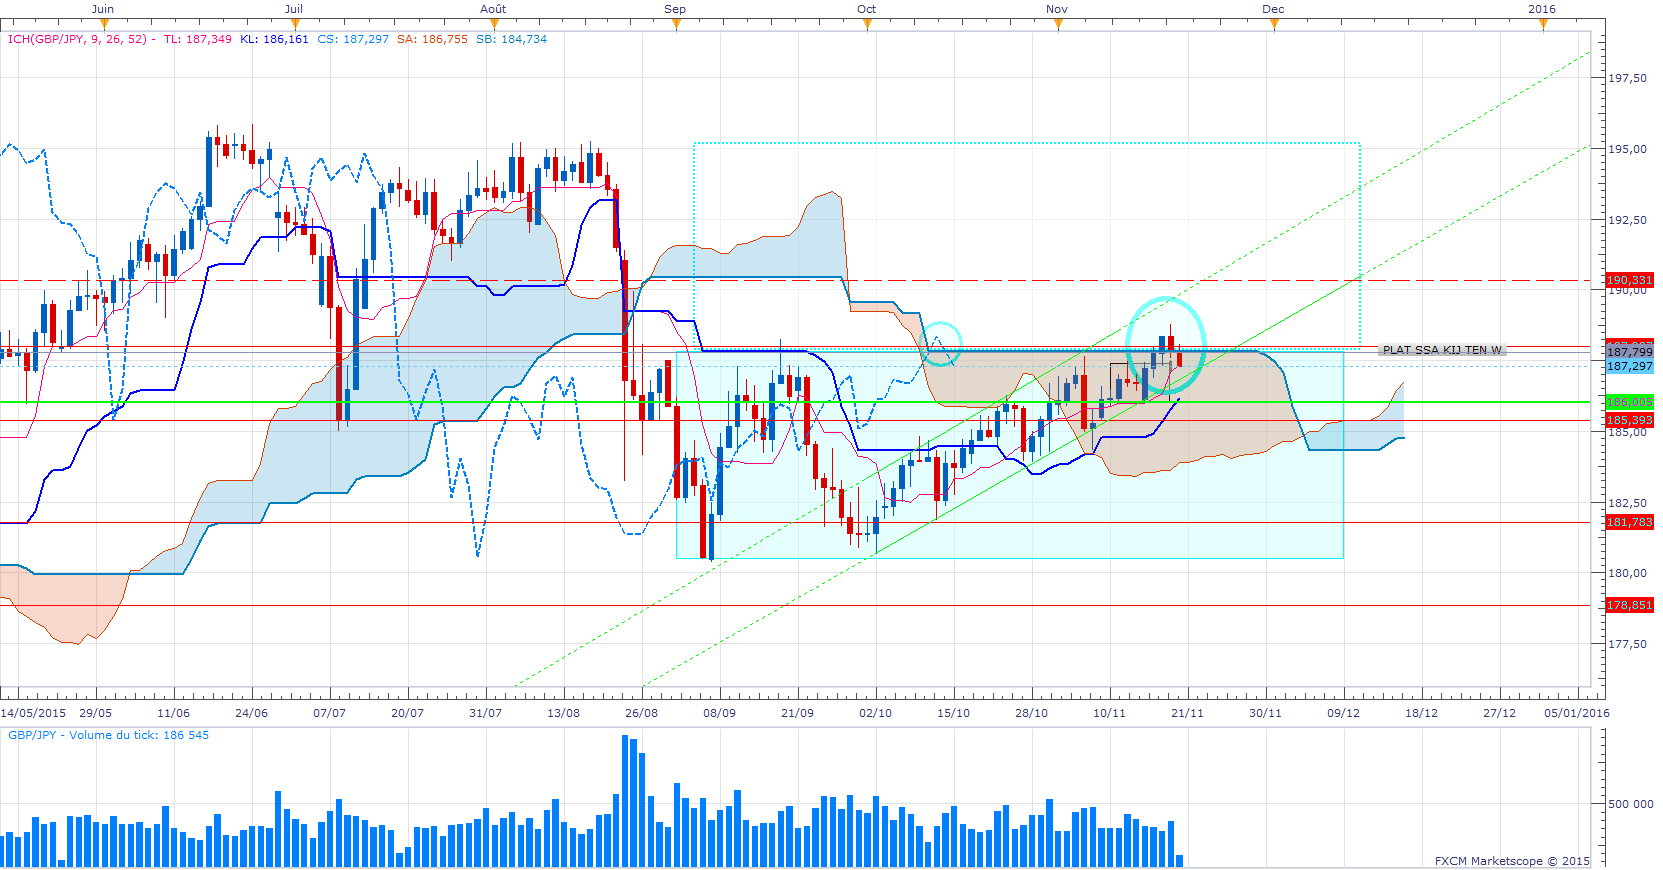Image resolution: width=1663 pixels, height=870 pixels.
Task: Click the red 178,851 price level tag
Action: coord(1629,605)
